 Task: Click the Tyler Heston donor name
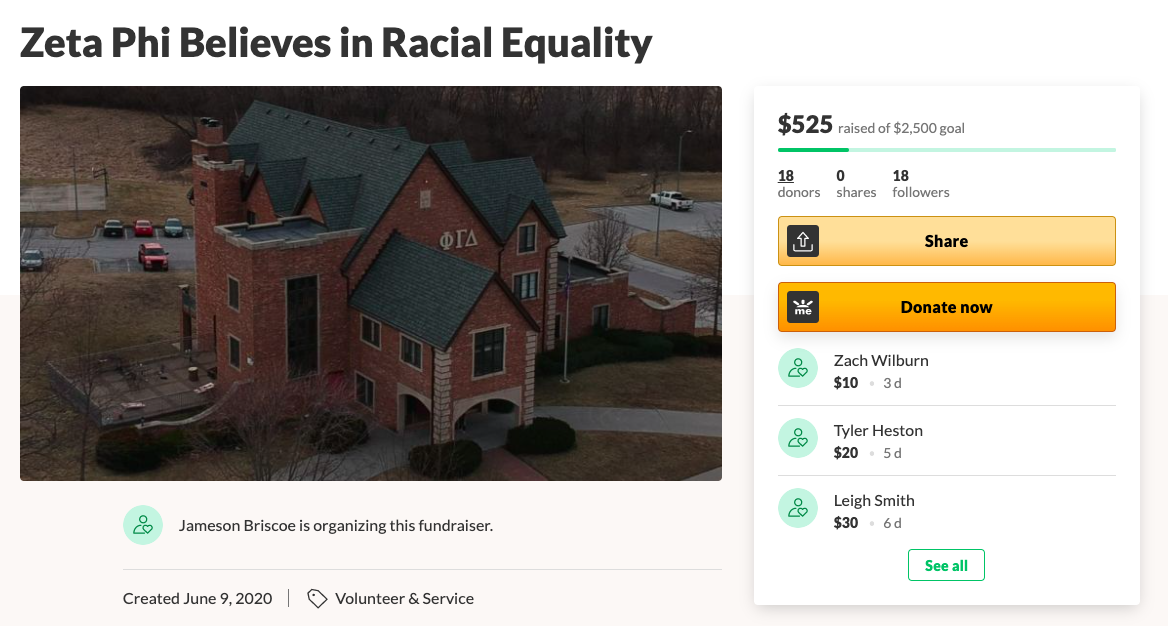click(x=878, y=430)
